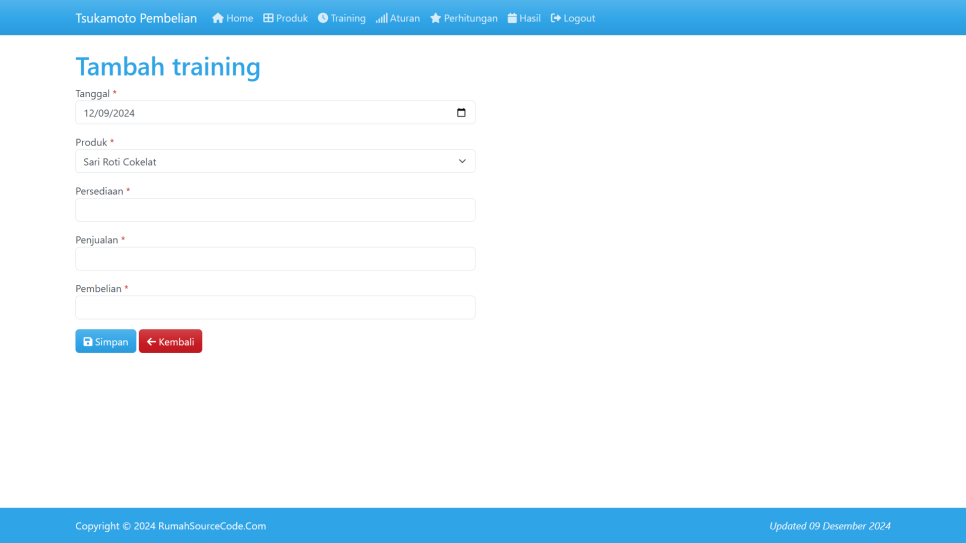The image size is (966, 543).
Task: Go to the Aturan menu item
Action: [x=404, y=18]
